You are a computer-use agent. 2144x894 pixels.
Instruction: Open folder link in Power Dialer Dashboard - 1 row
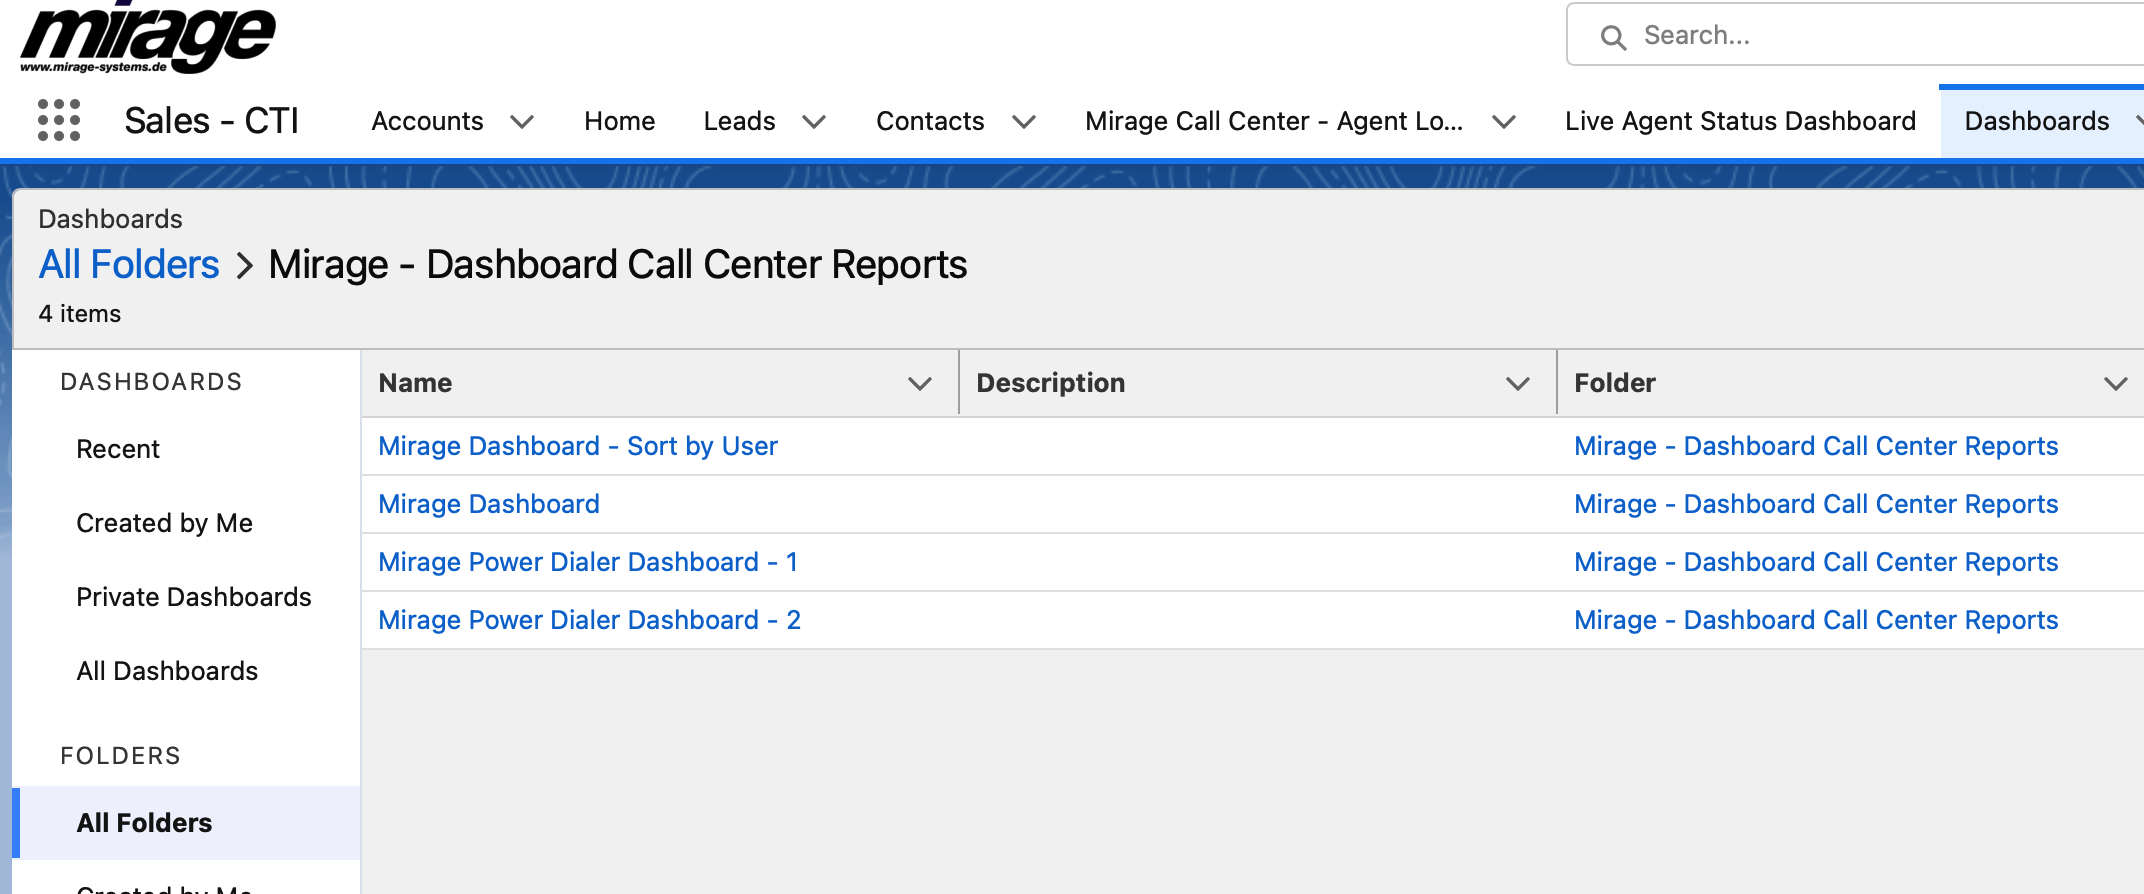1816,562
